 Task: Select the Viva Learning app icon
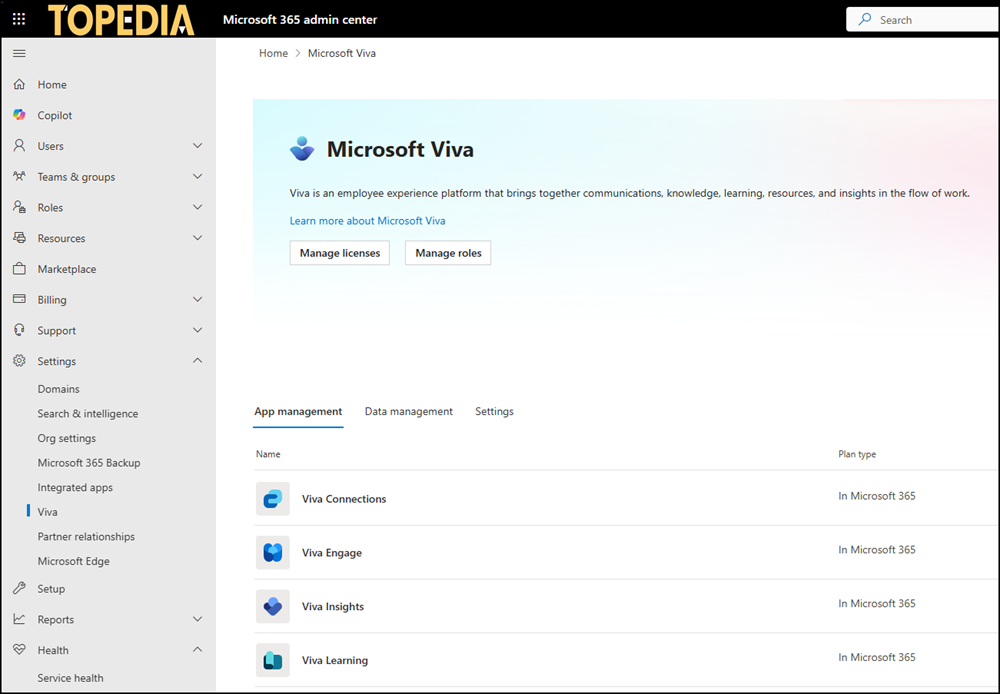273,659
